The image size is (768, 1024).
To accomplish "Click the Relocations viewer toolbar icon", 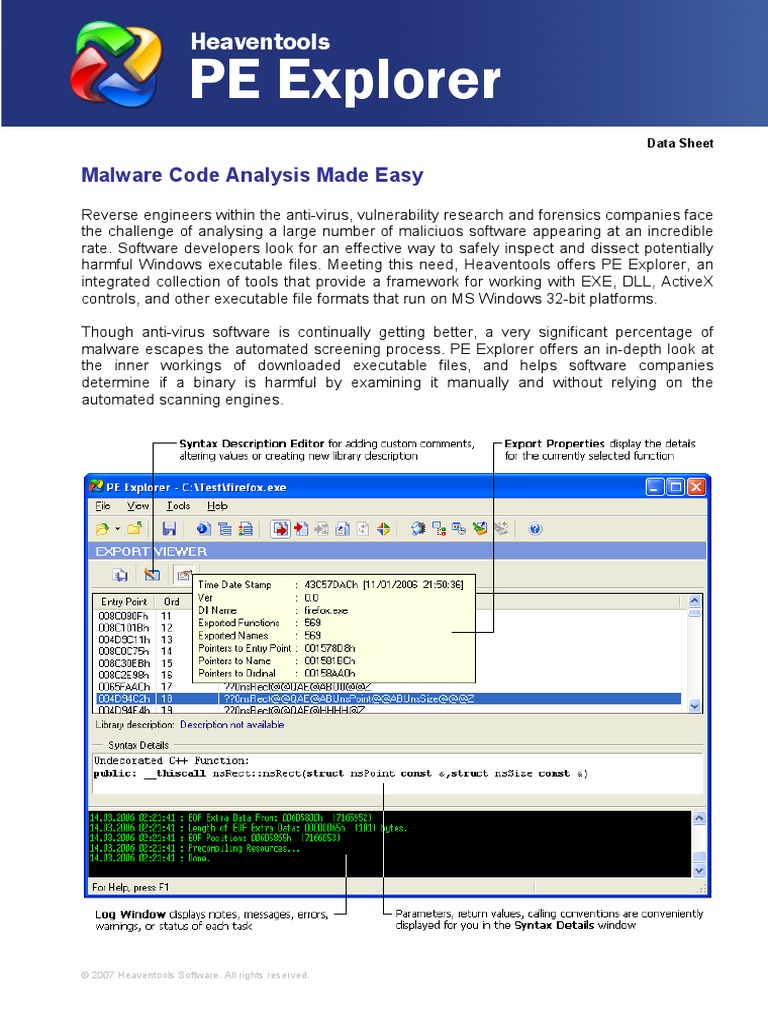I will tap(342, 529).
